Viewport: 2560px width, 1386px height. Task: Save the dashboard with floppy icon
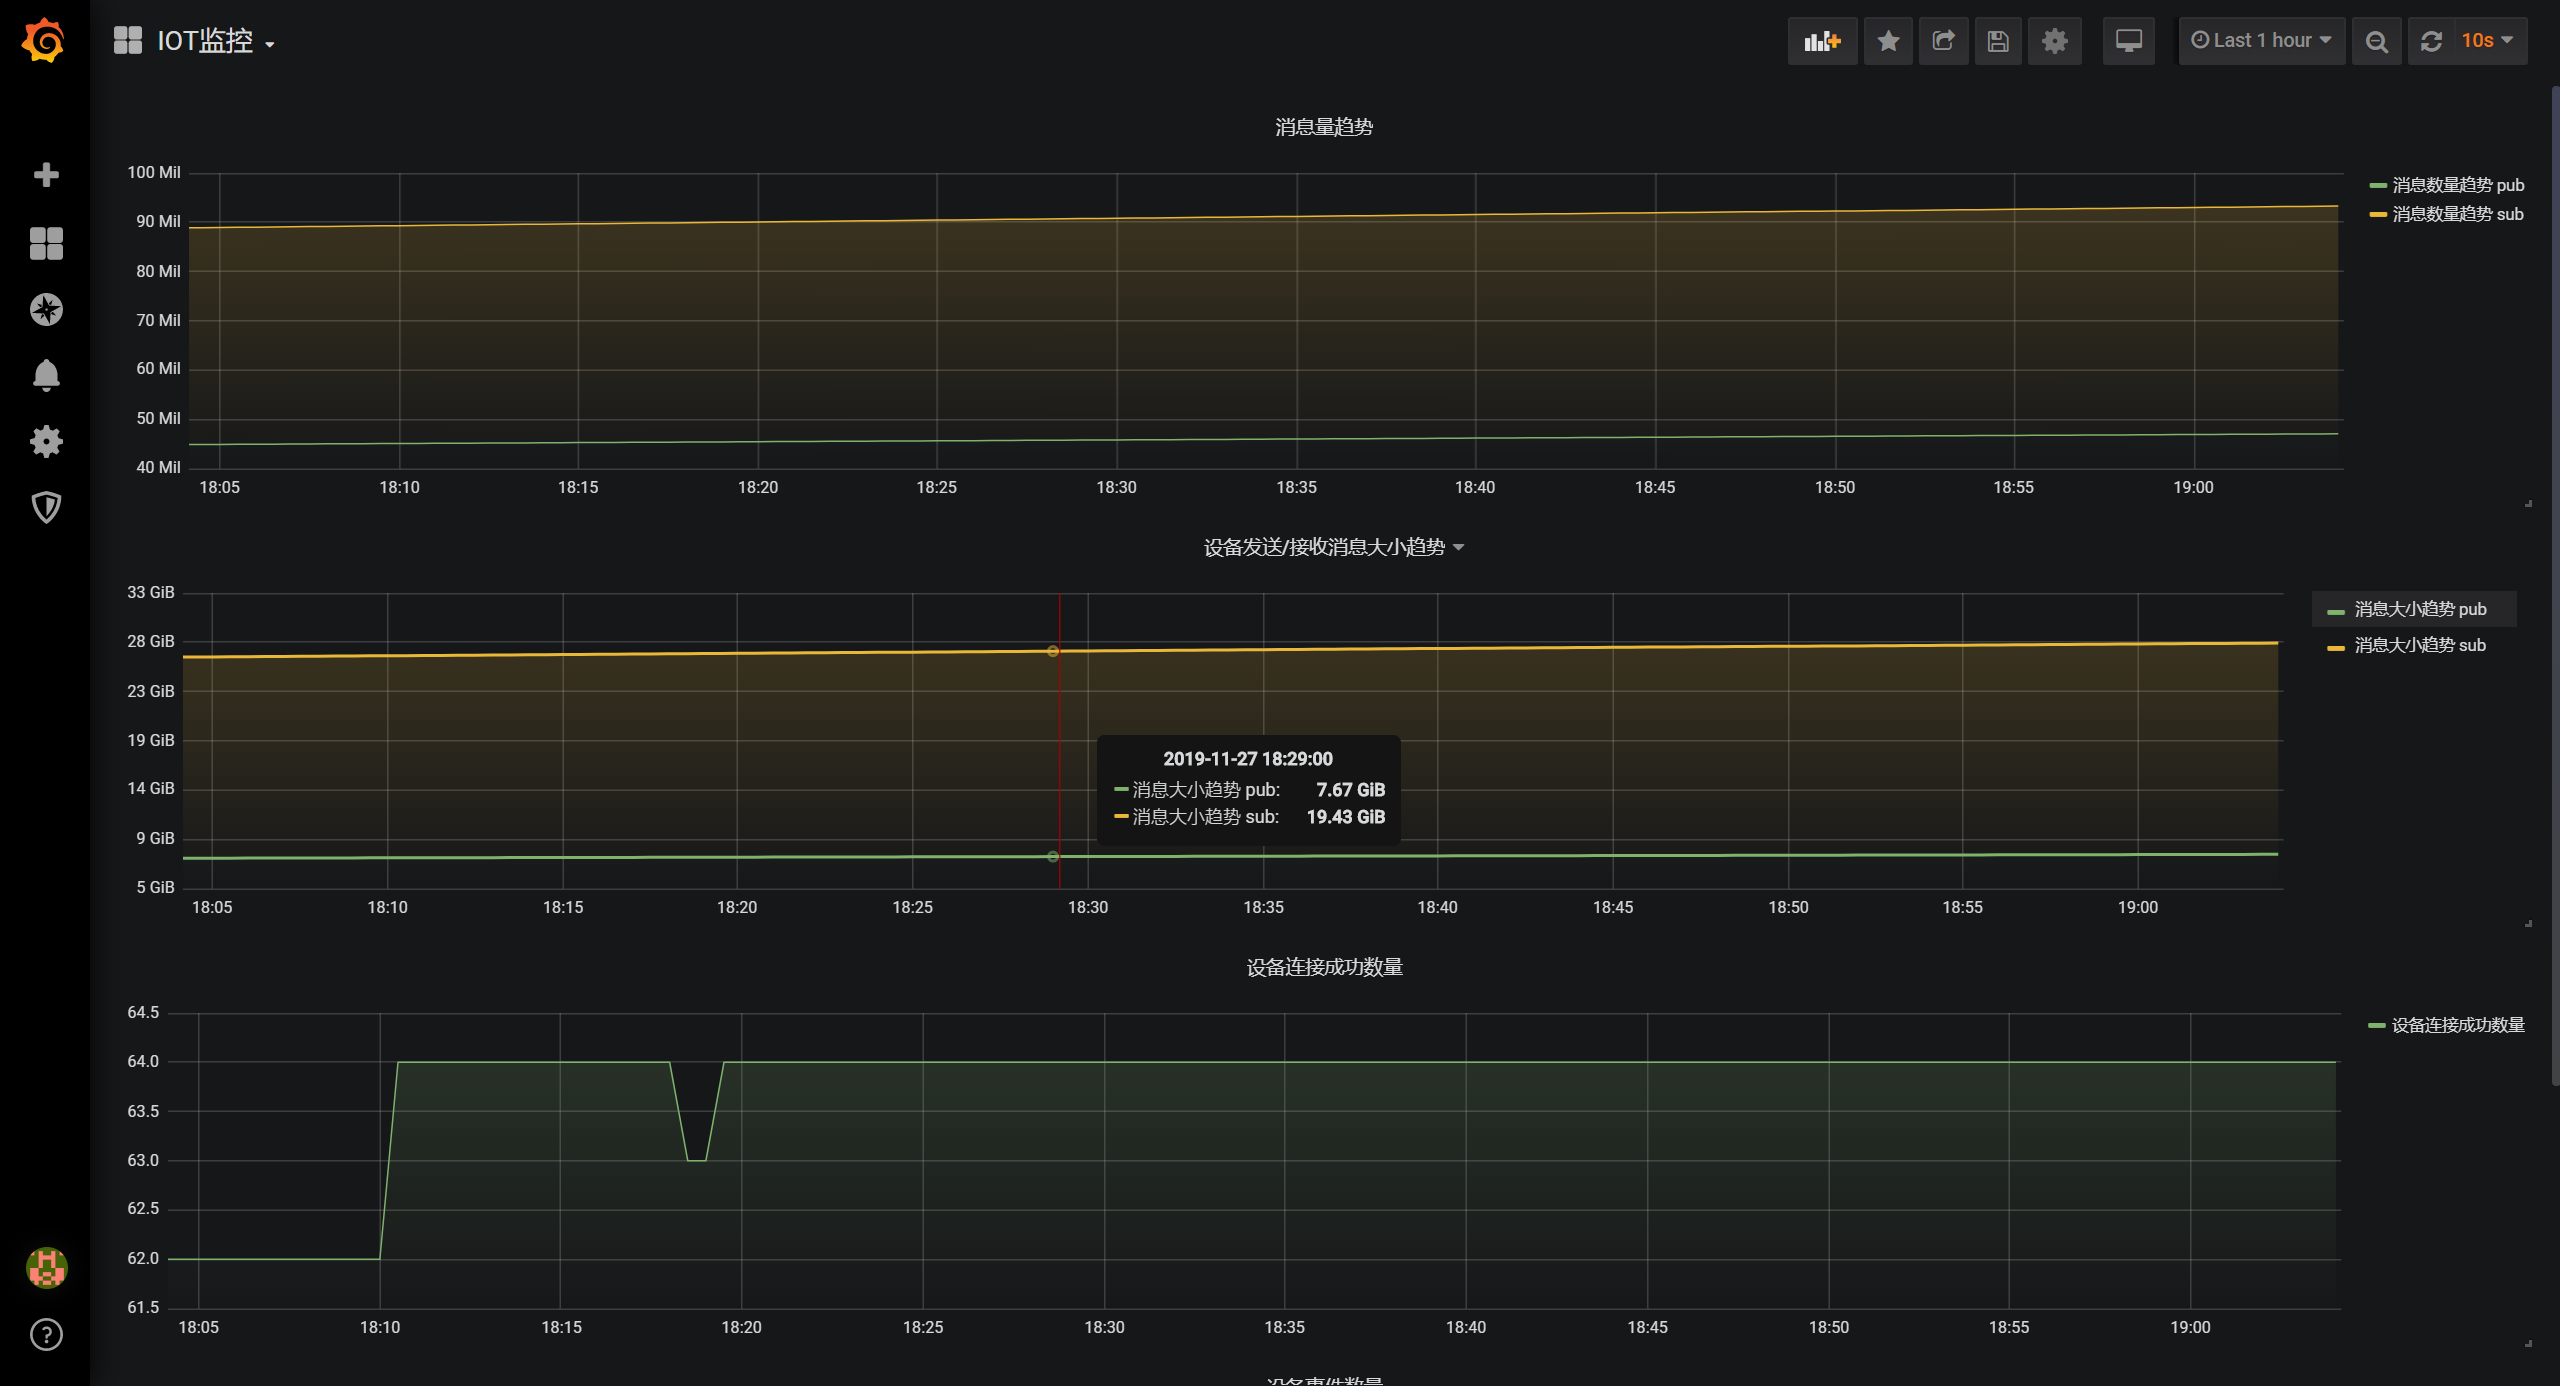tap(1998, 41)
